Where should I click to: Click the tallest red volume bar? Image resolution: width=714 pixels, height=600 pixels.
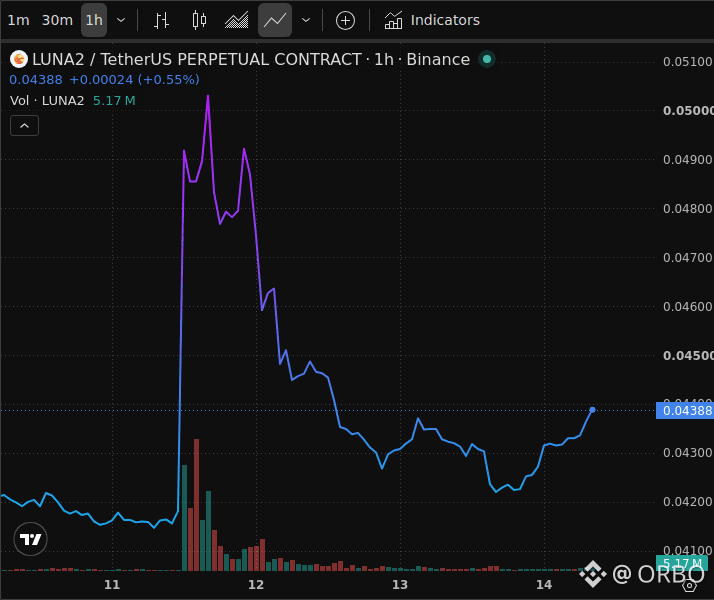coord(197,505)
